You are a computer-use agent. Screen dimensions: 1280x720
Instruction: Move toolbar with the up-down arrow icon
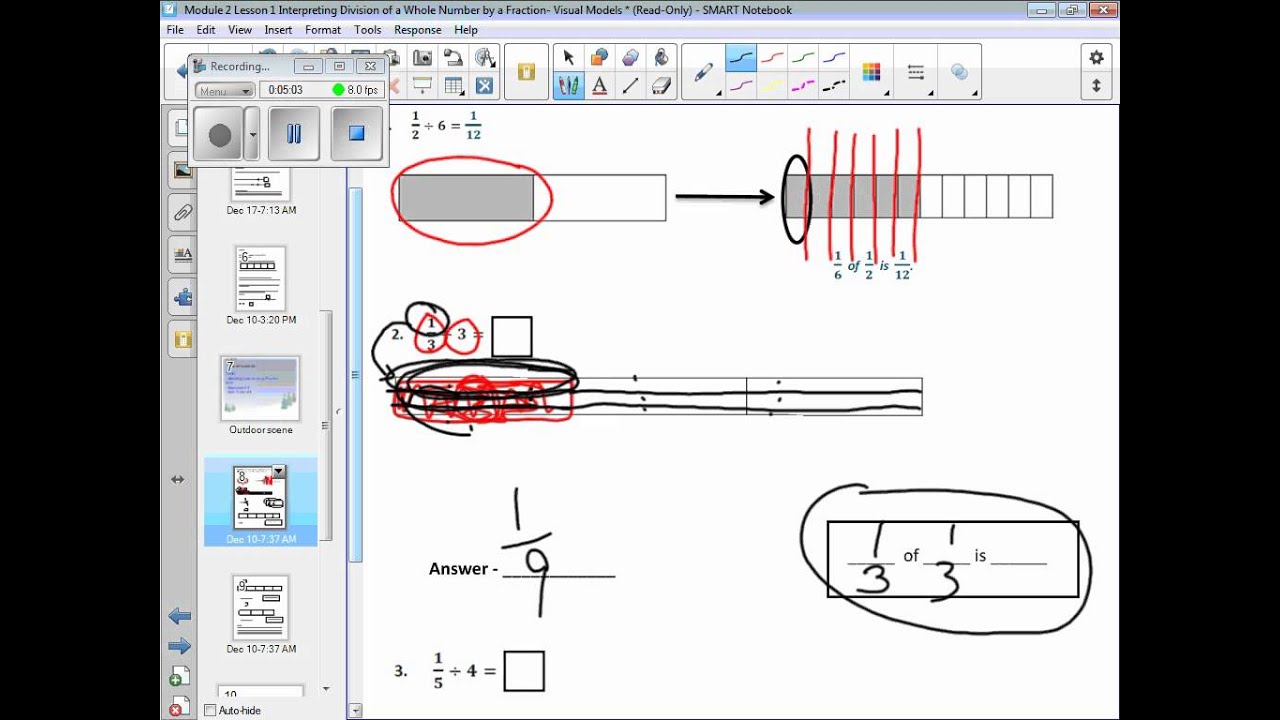pos(1096,86)
